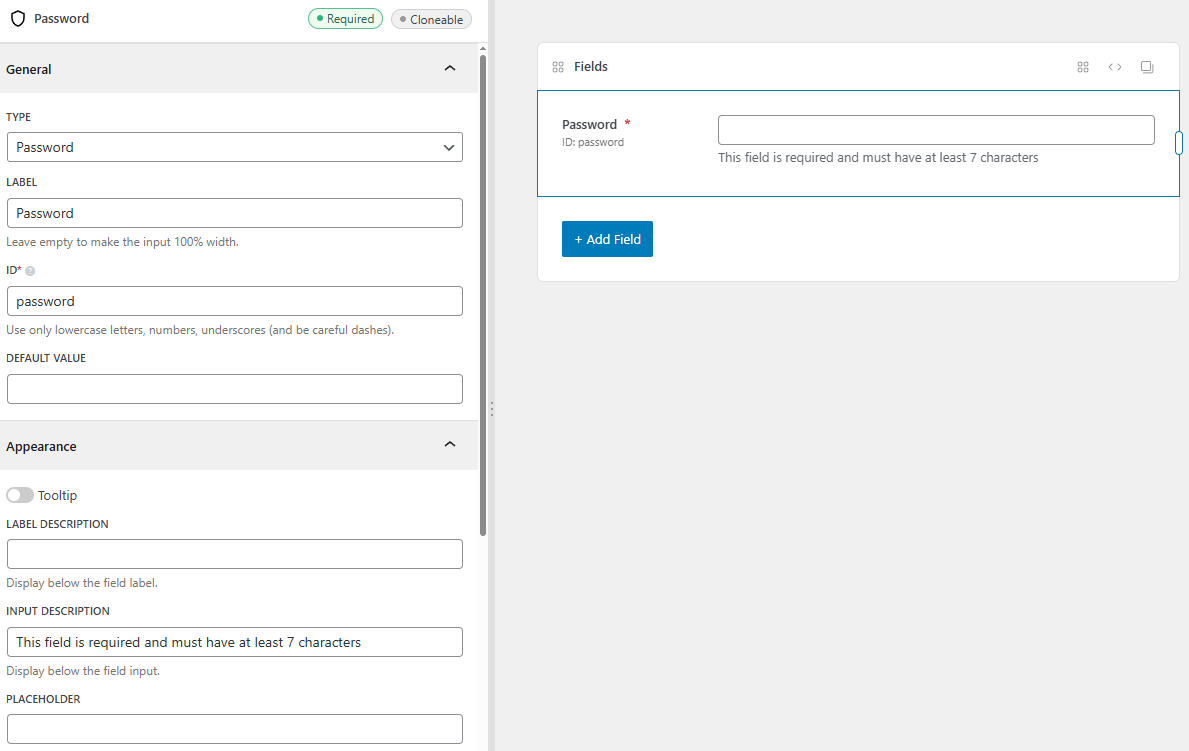The image size is (1189, 751).
Task: Open the code view in the Fields panel
Action: [x=1115, y=66]
